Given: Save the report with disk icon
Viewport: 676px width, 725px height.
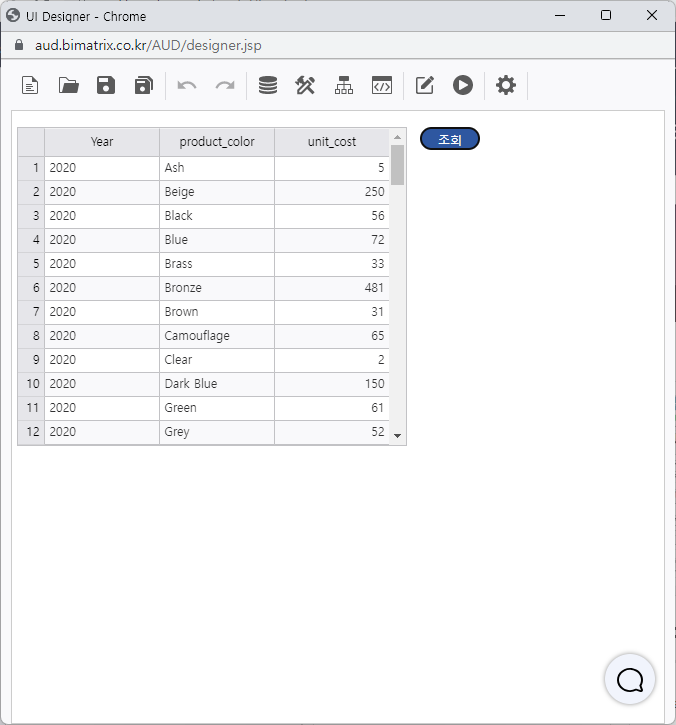Looking at the screenshot, I should tap(106, 85).
